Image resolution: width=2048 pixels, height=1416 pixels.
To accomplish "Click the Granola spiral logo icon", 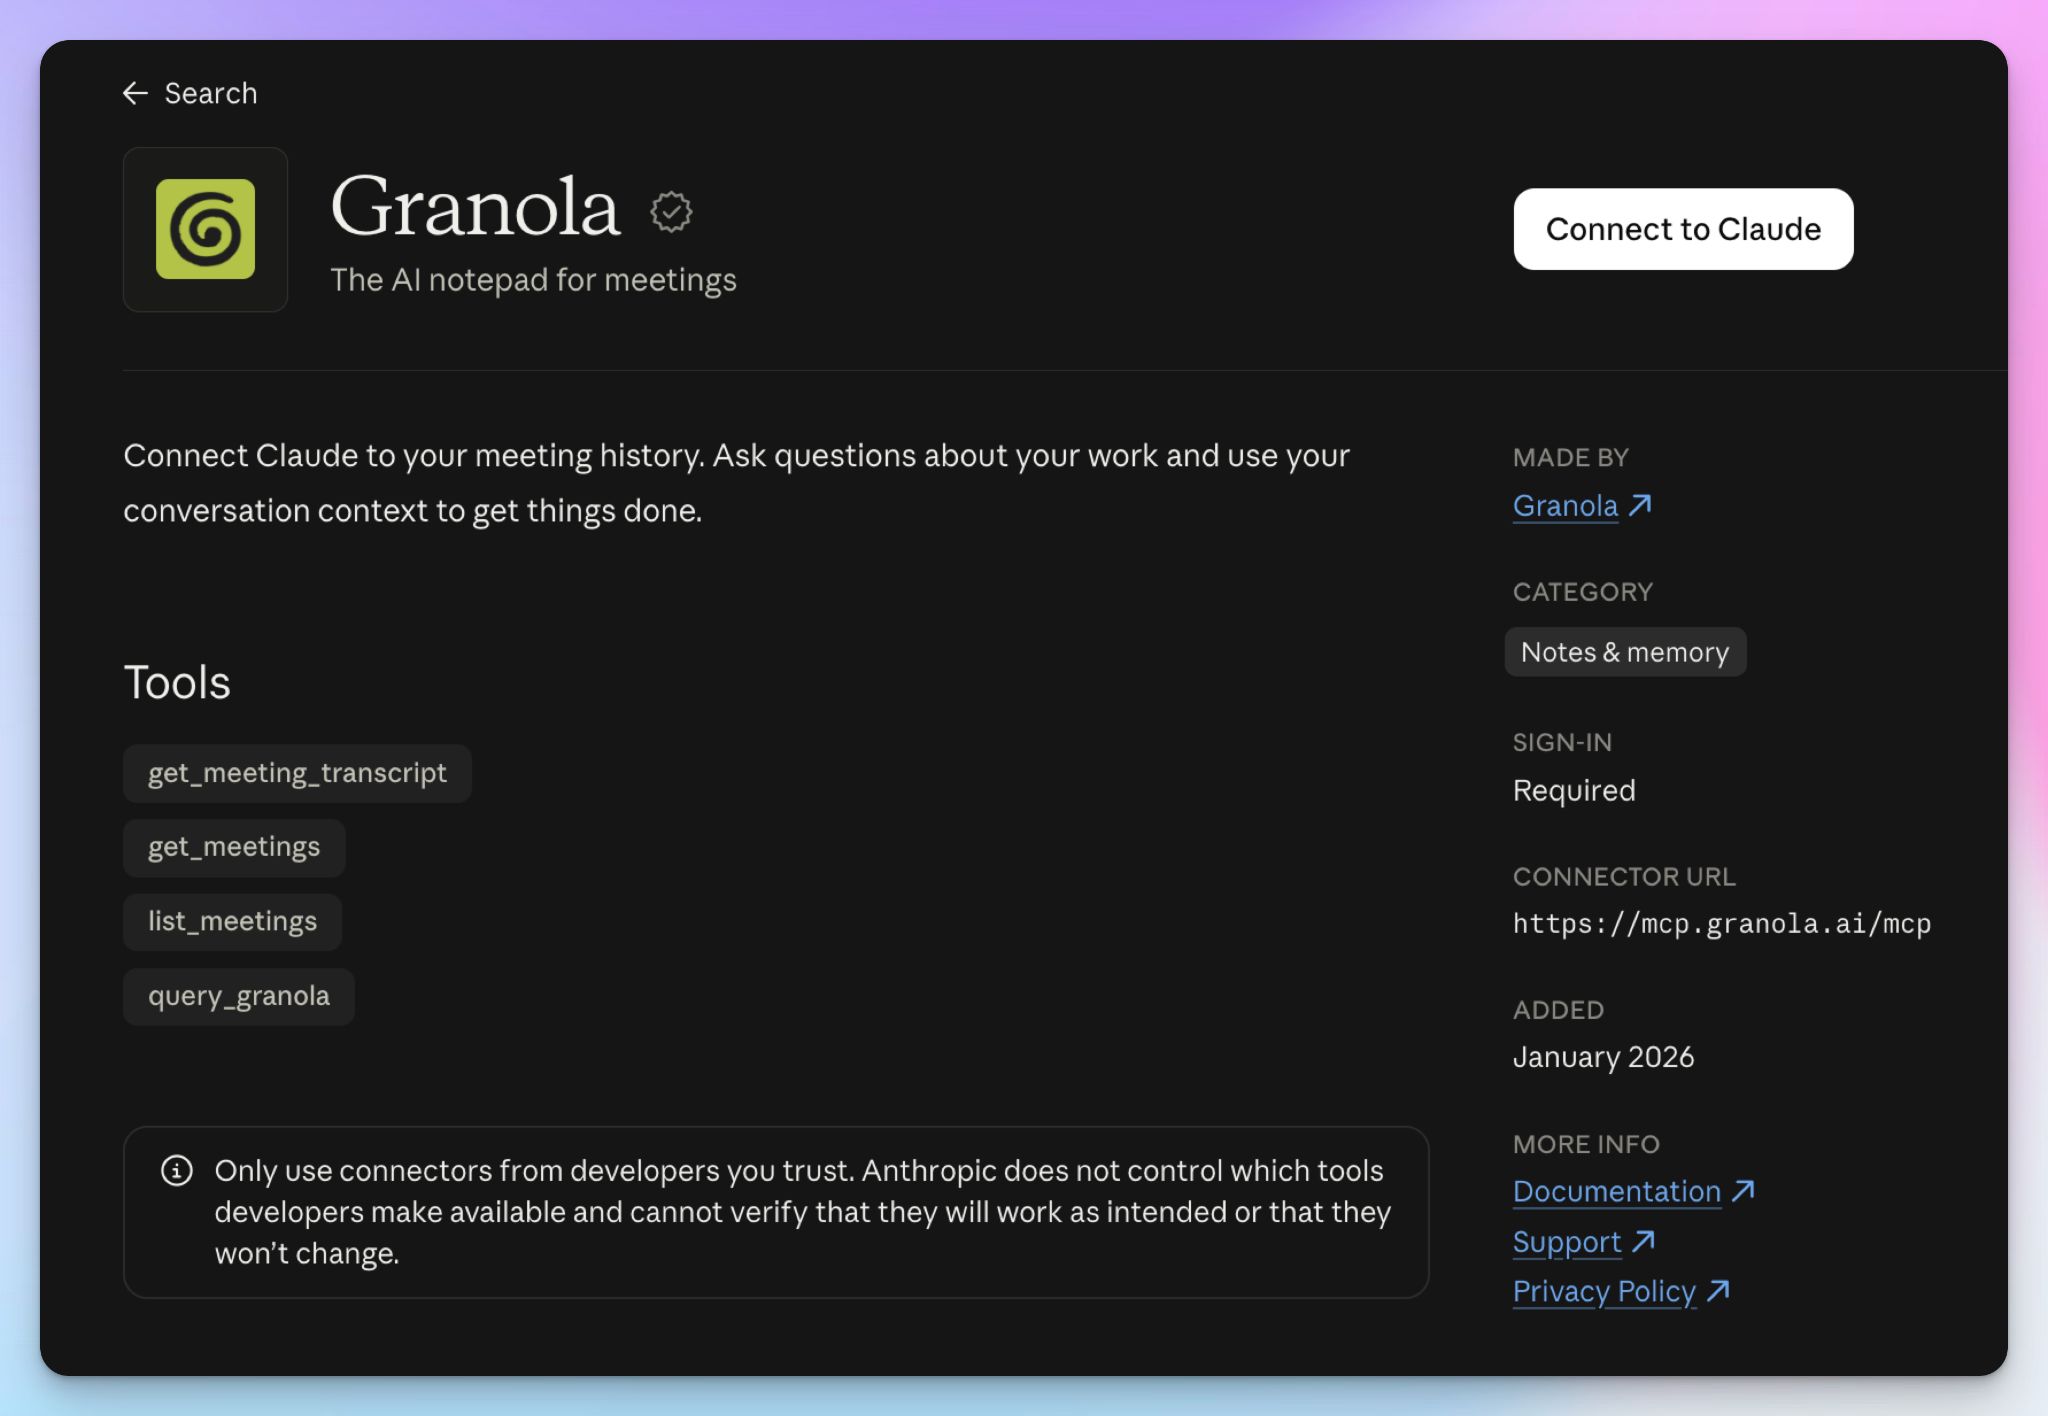I will tap(205, 229).
